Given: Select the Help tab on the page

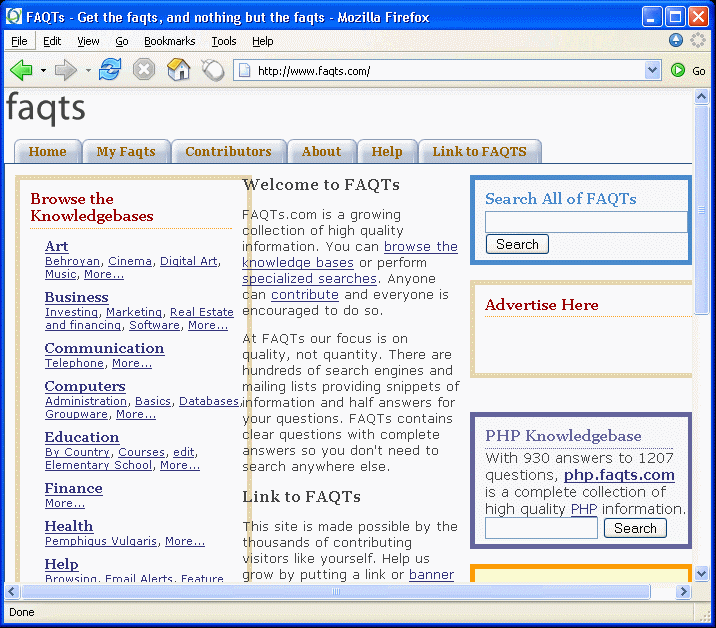Looking at the screenshot, I should pyautogui.click(x=387, y=152).
